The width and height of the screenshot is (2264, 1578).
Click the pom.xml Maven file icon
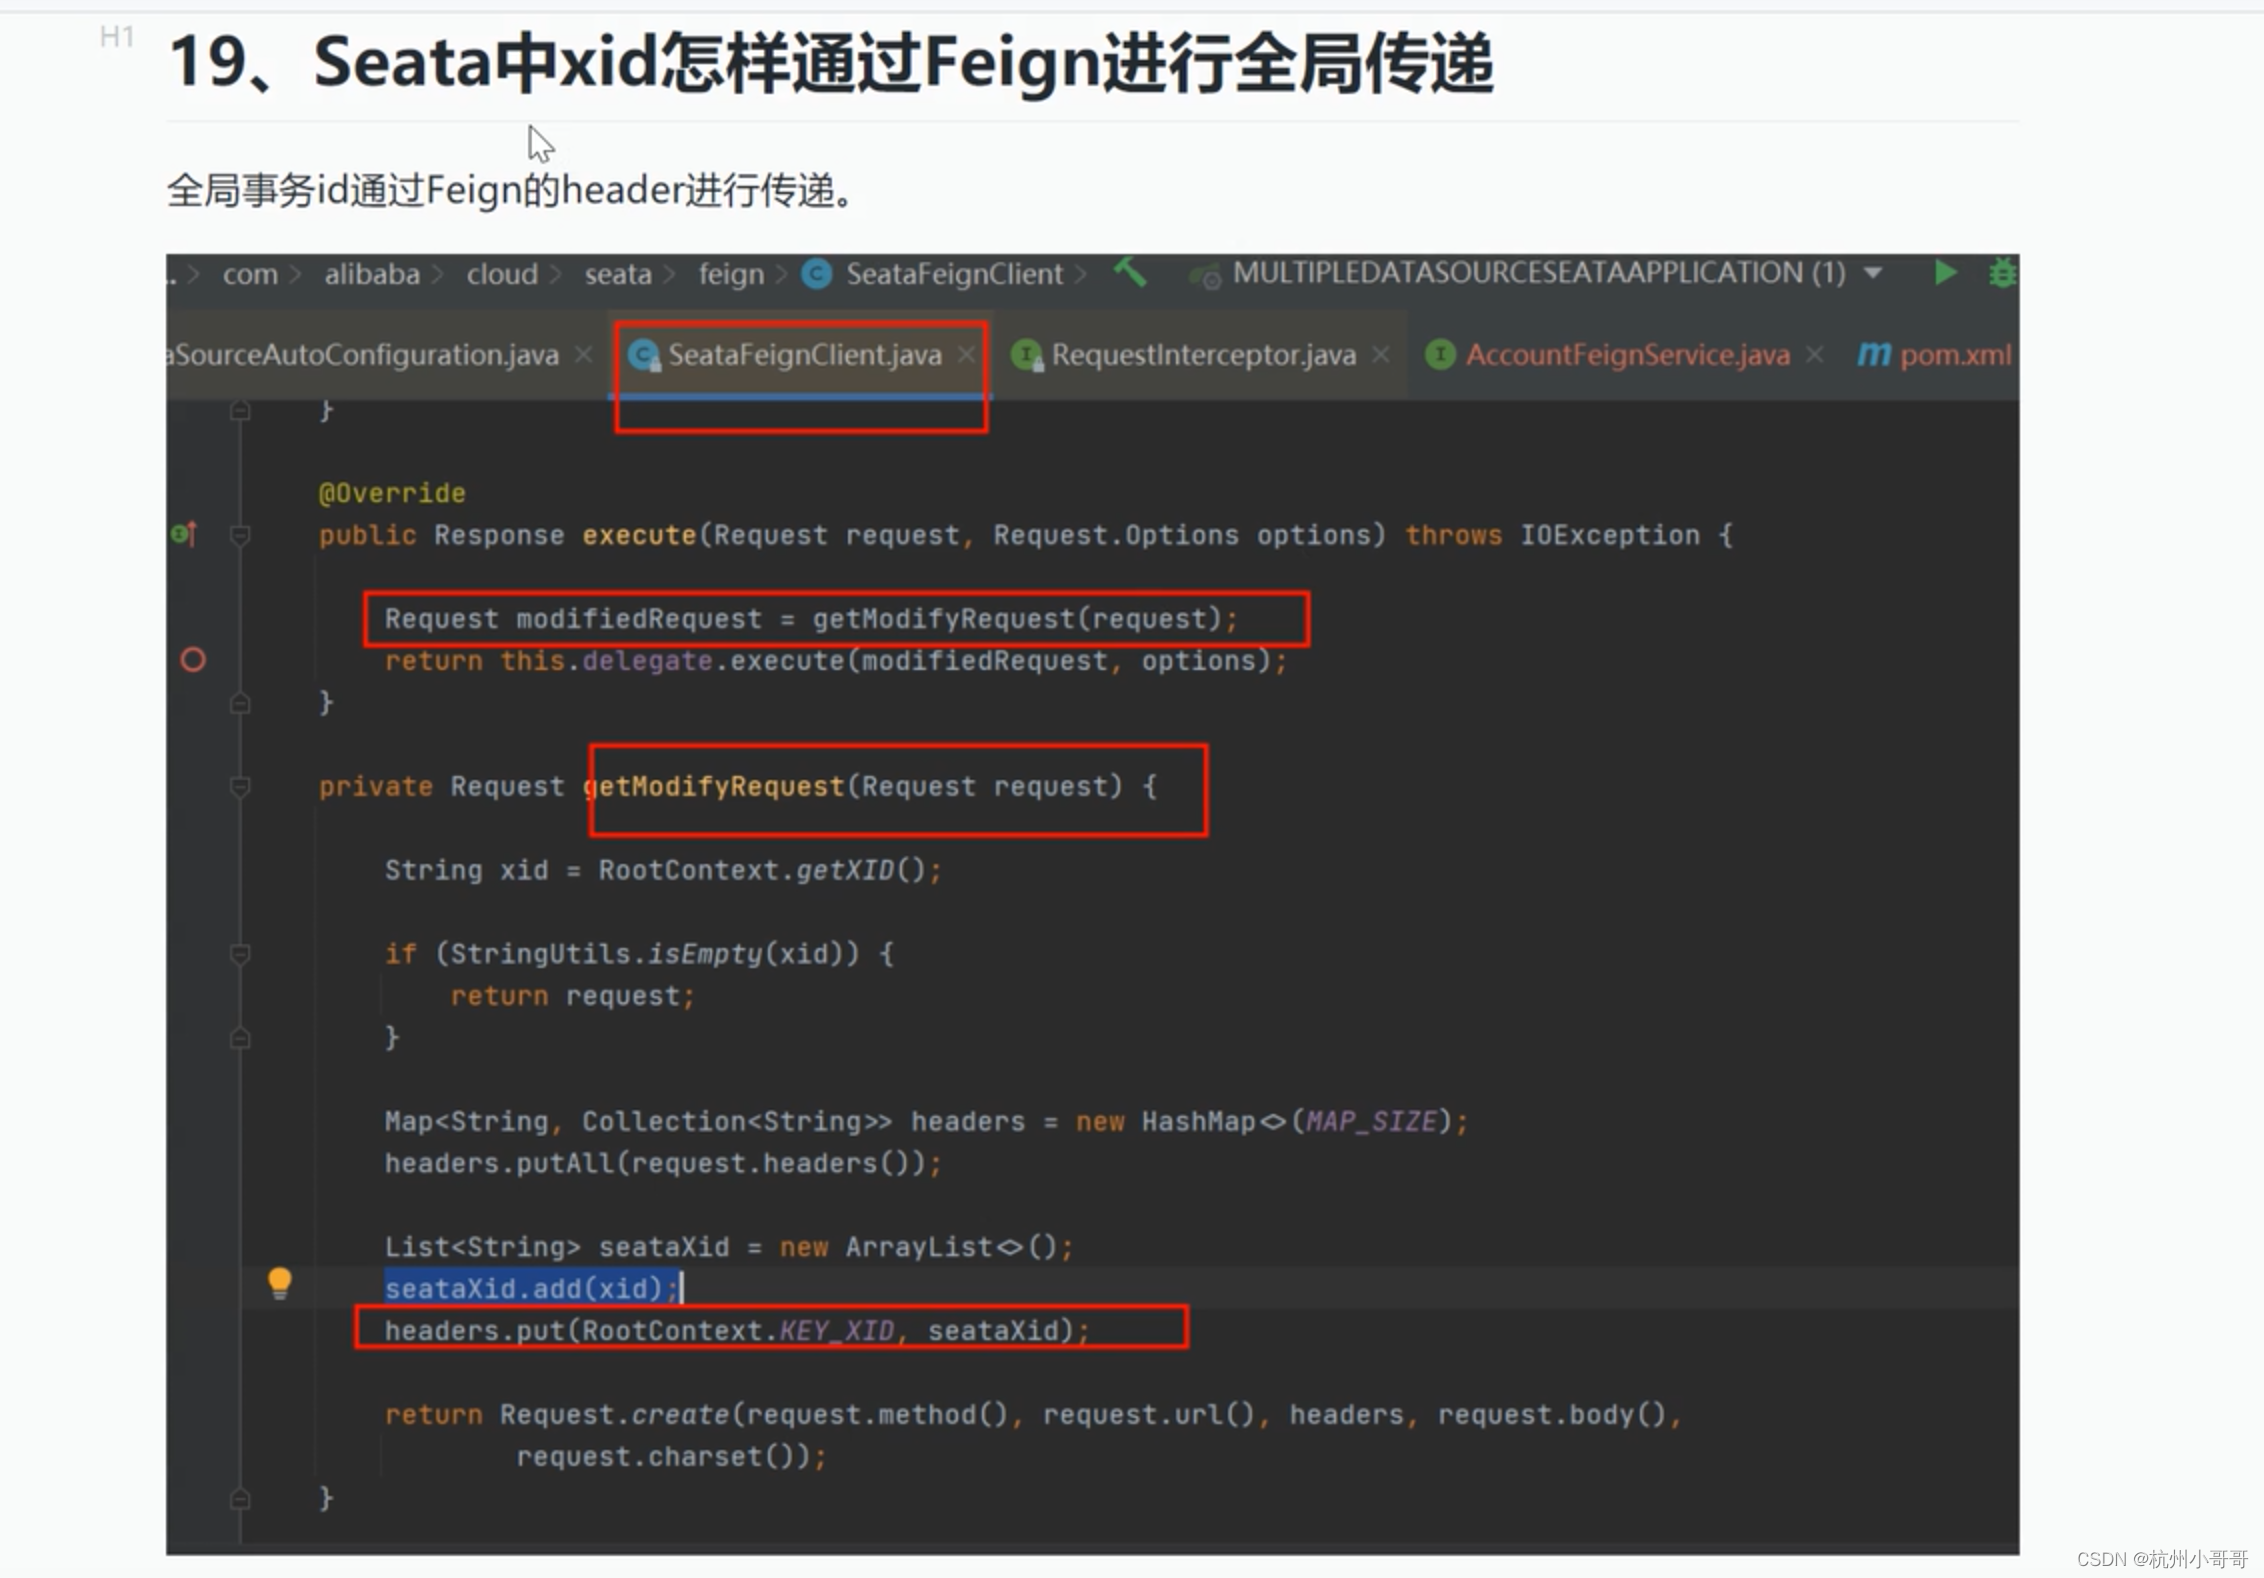tap(1873, 354)
